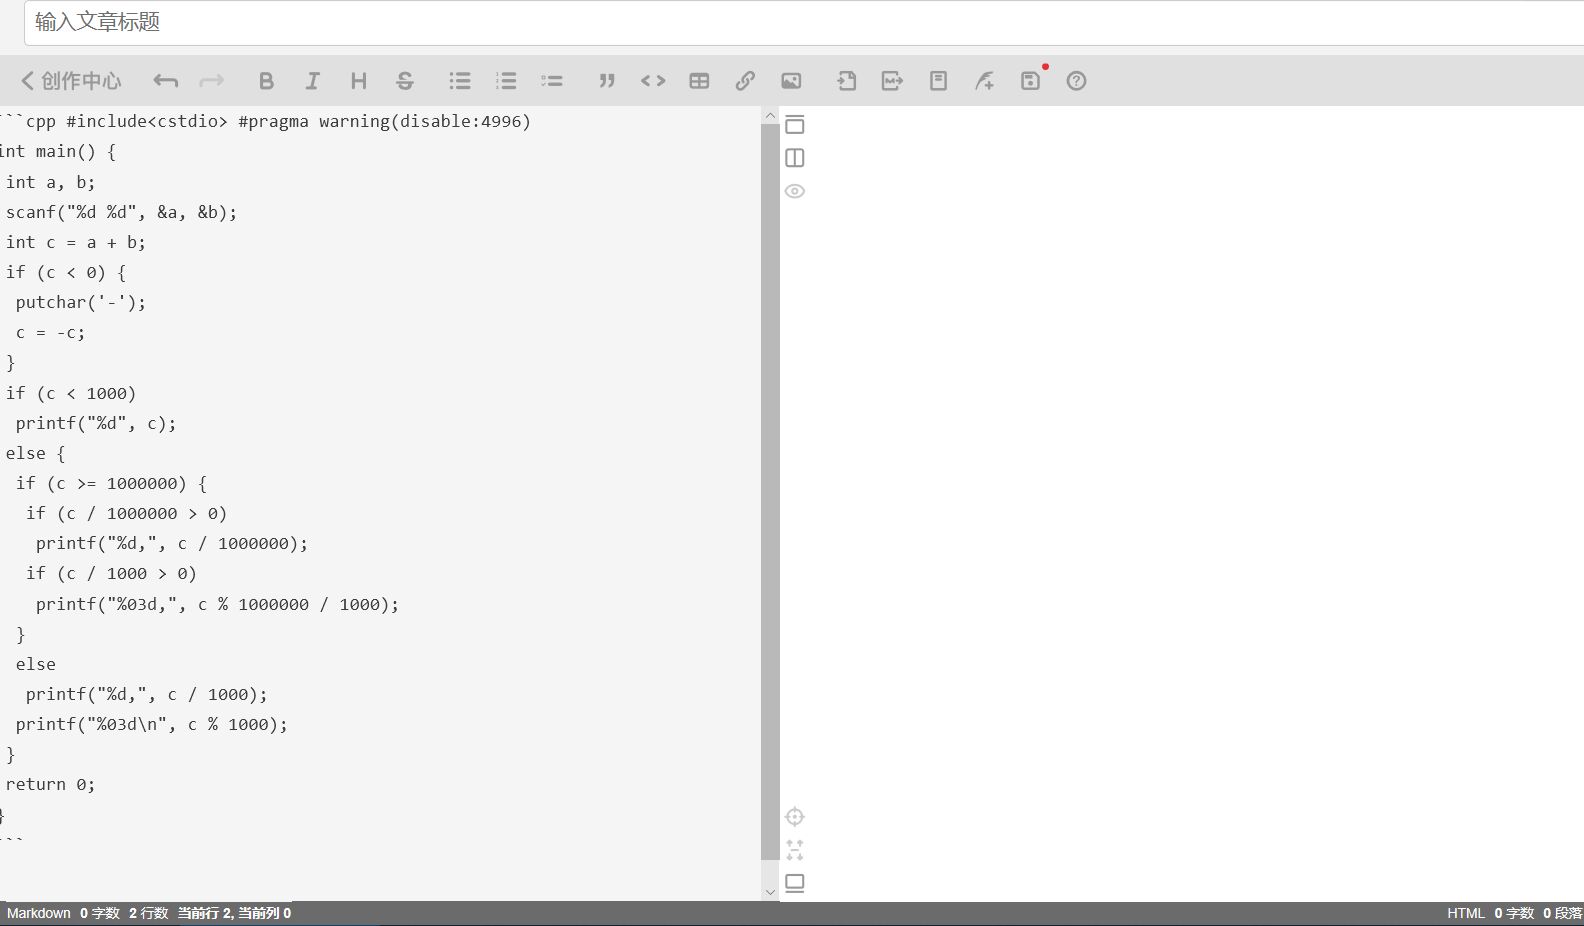The height and width of the screenshot is (926, 1584).
Task: Apply bold formatting
Action: [x=266, y=81]
